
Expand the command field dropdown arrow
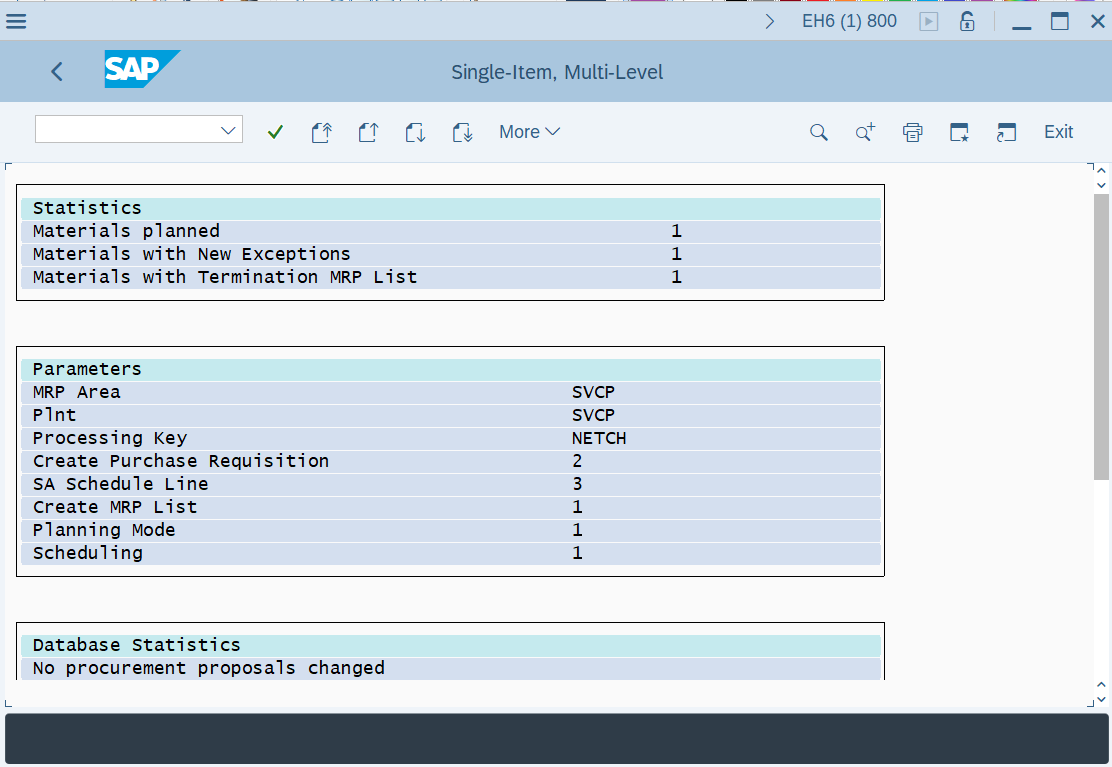229,129
